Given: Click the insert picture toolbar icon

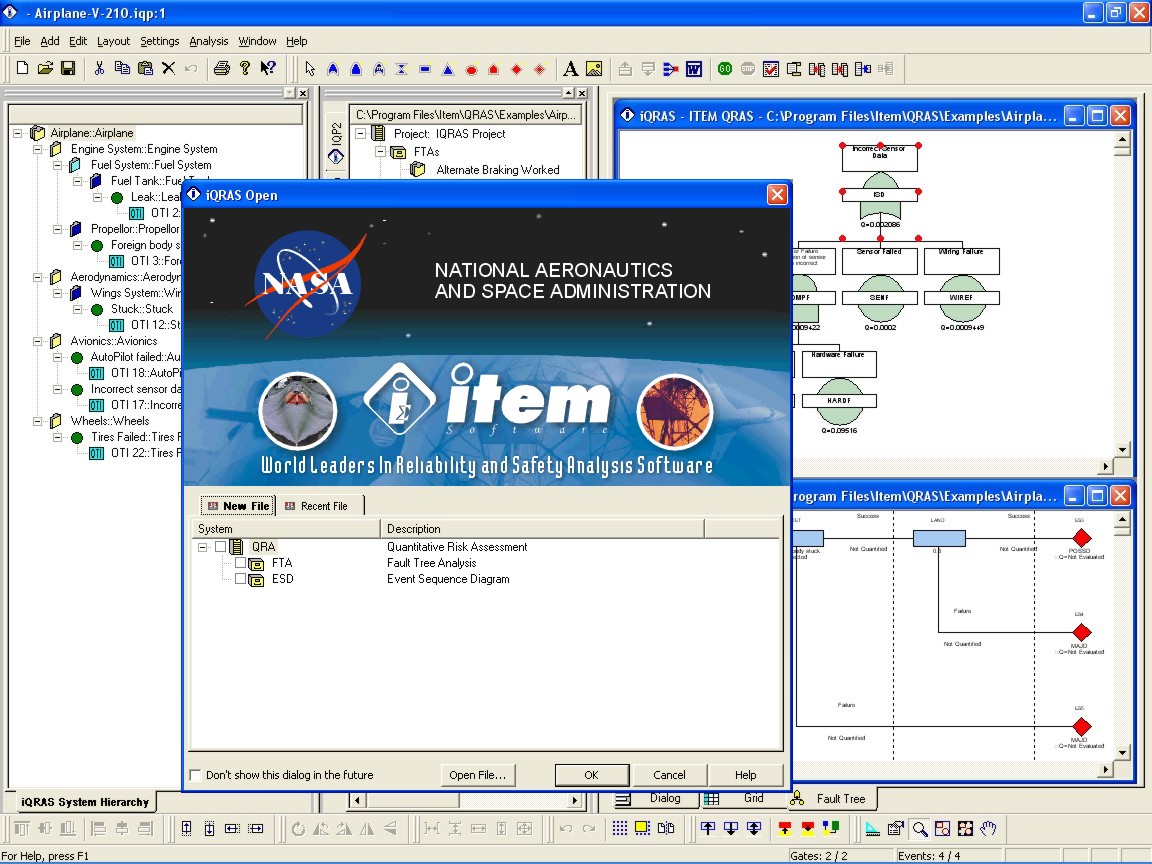Looking at the screenshot, I should click(x=594, y=69).
